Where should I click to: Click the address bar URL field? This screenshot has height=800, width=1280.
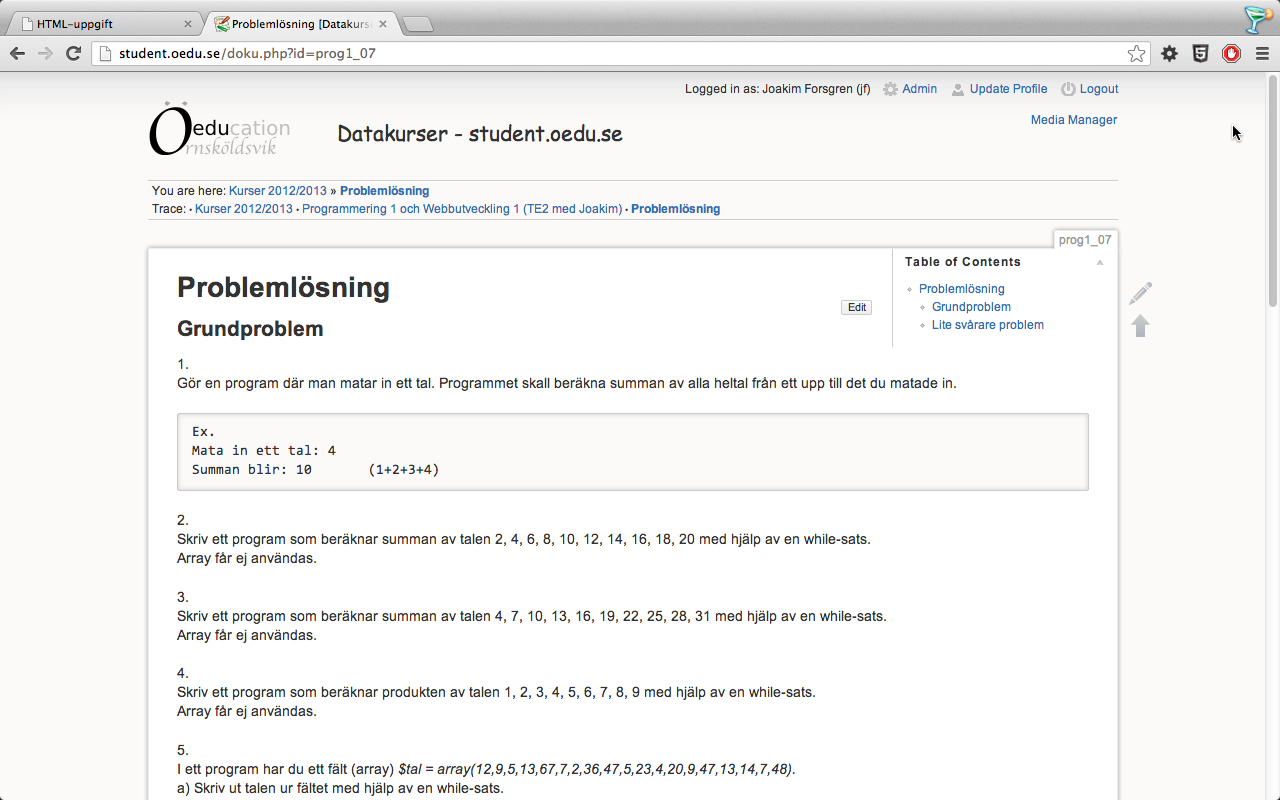pyautogui.click(x=600, y=54)
